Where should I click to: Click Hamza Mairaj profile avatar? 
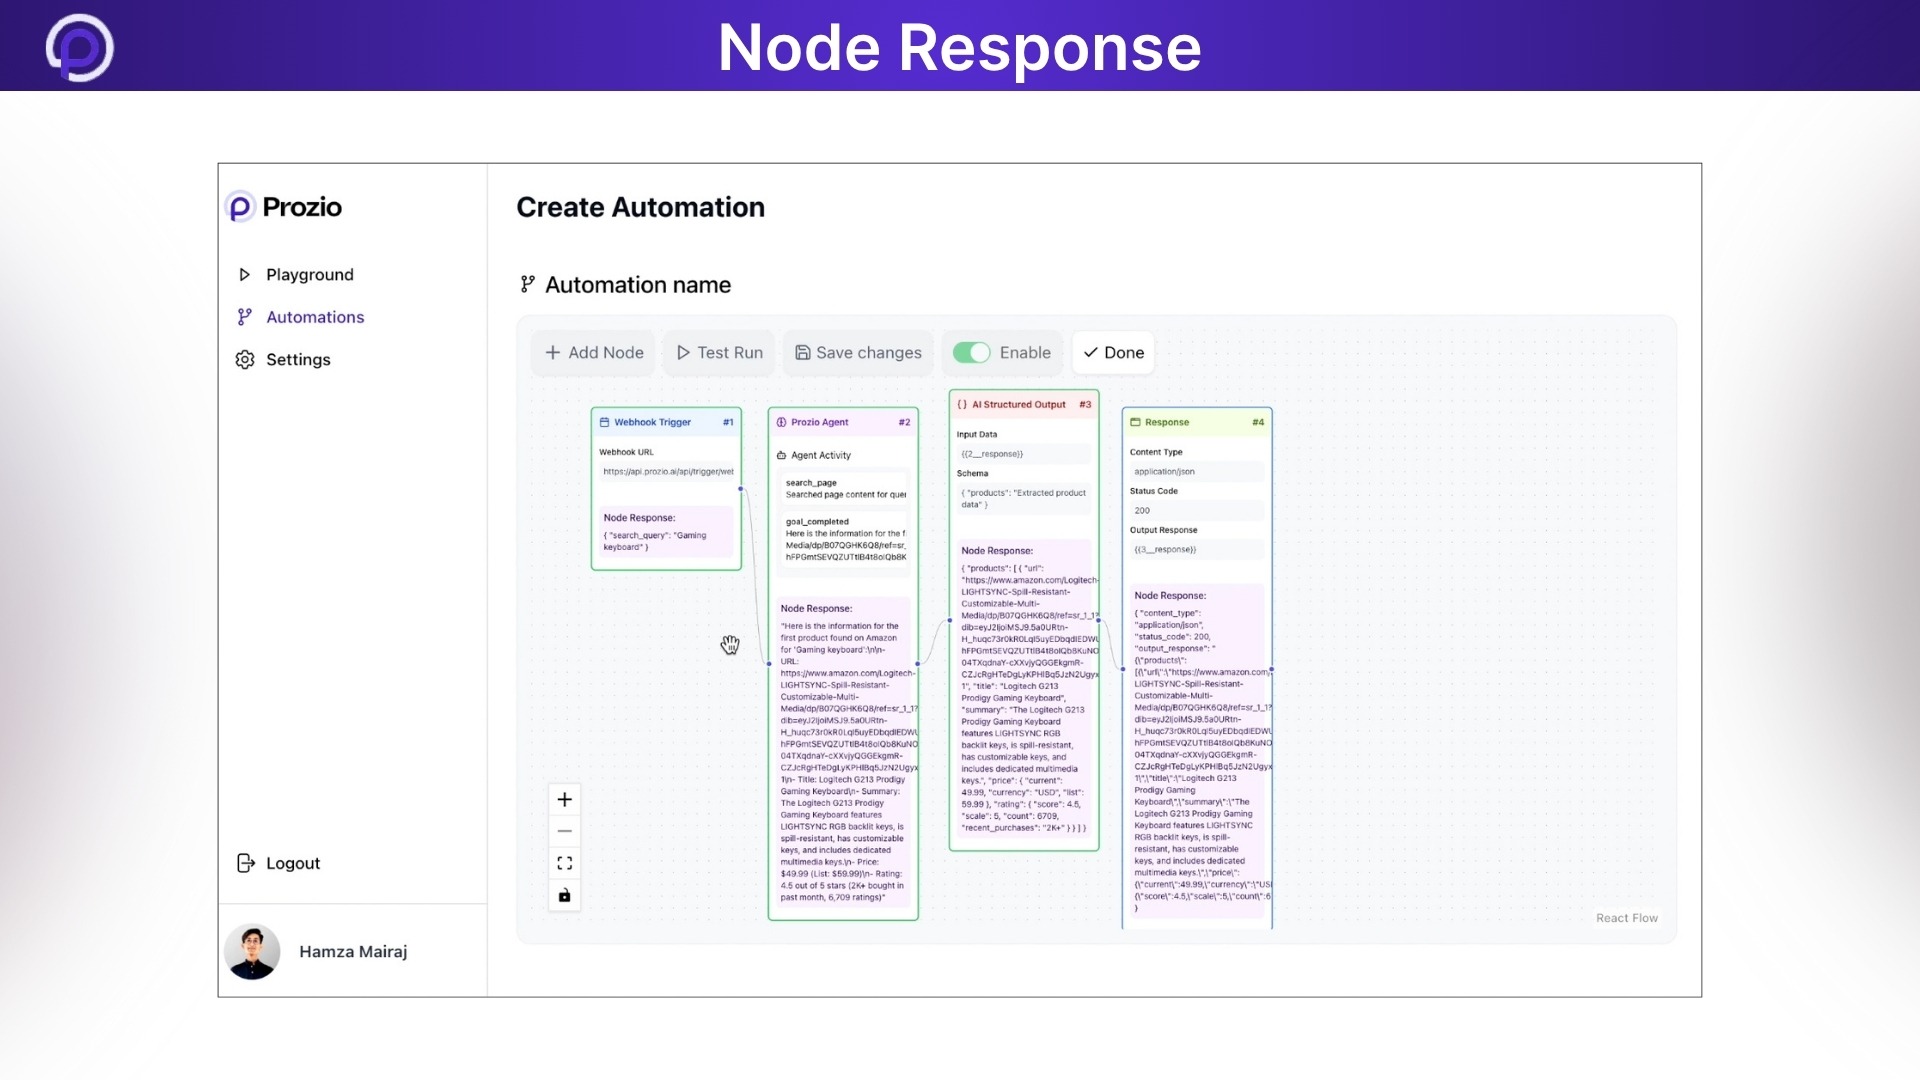[252, 951]
